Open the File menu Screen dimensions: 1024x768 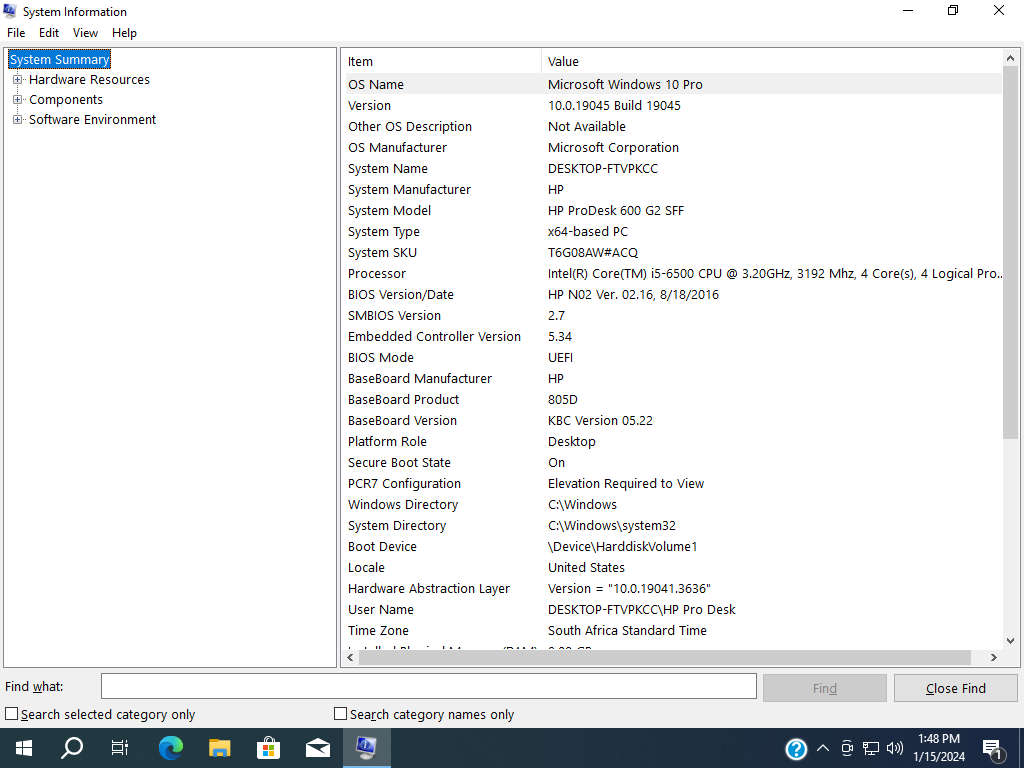pyautogui.click(x=16, y=33)
